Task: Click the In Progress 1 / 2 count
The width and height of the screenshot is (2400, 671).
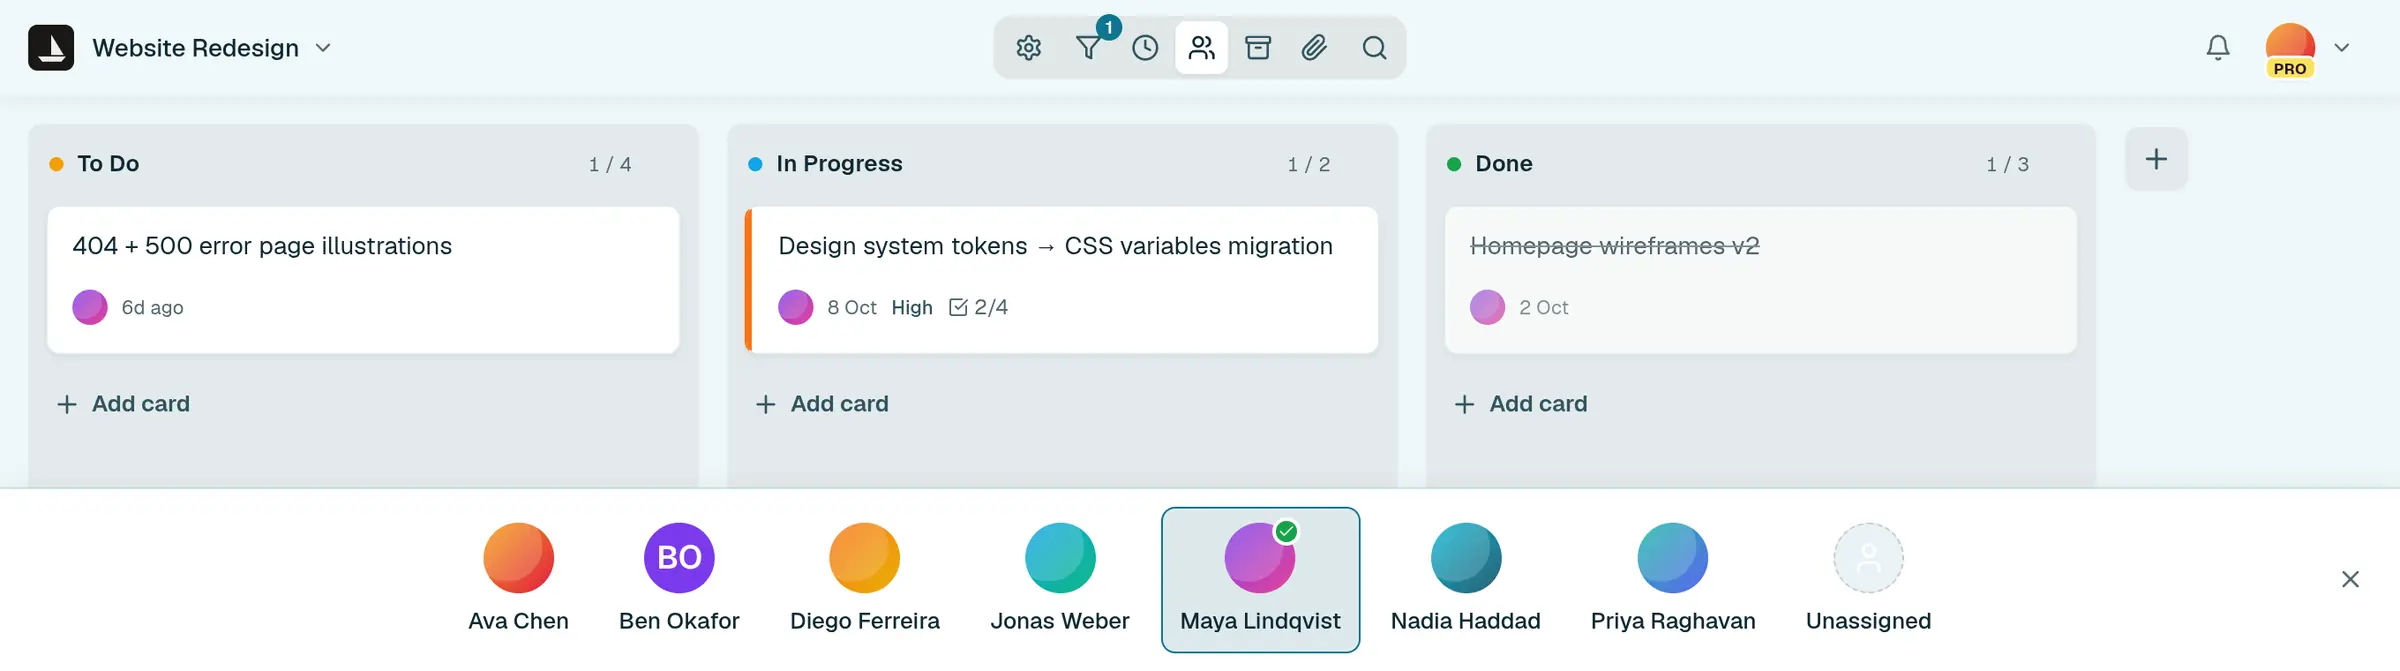Action: tap(1309, 164)
